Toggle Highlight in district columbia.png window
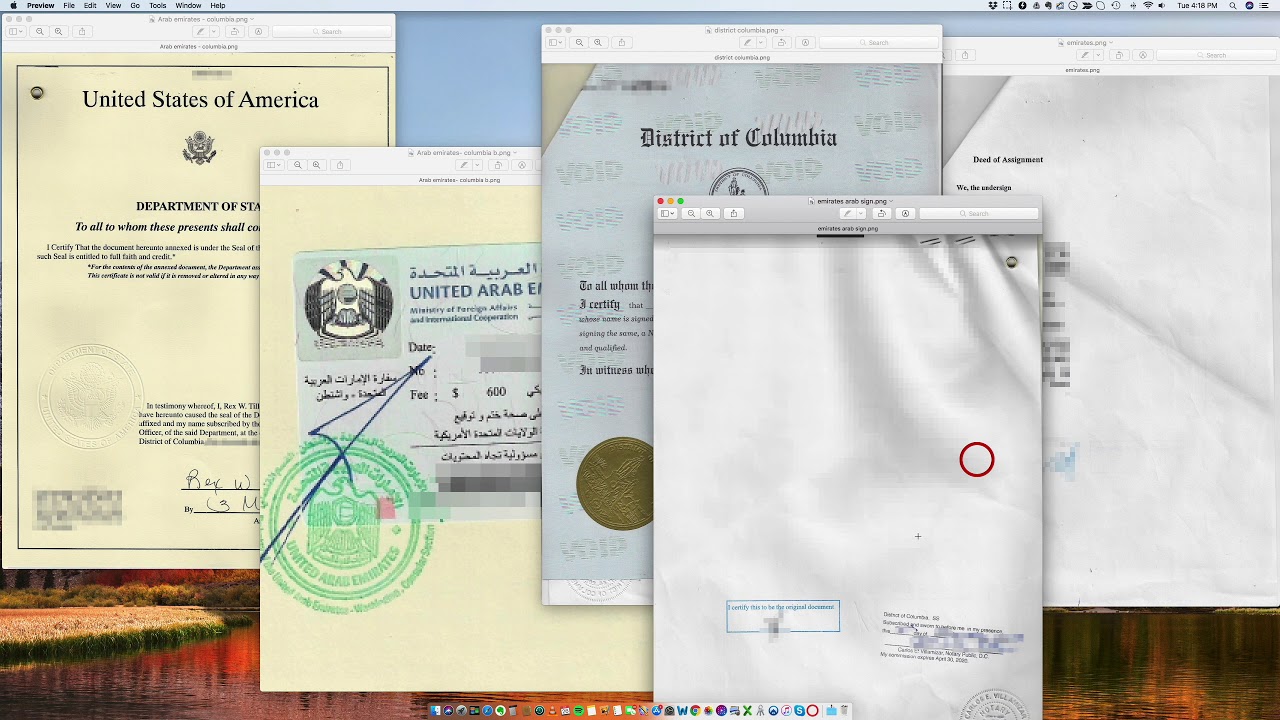Image resolution: width=1280 pixels, height=720 pixels. [x=746, y=42]
